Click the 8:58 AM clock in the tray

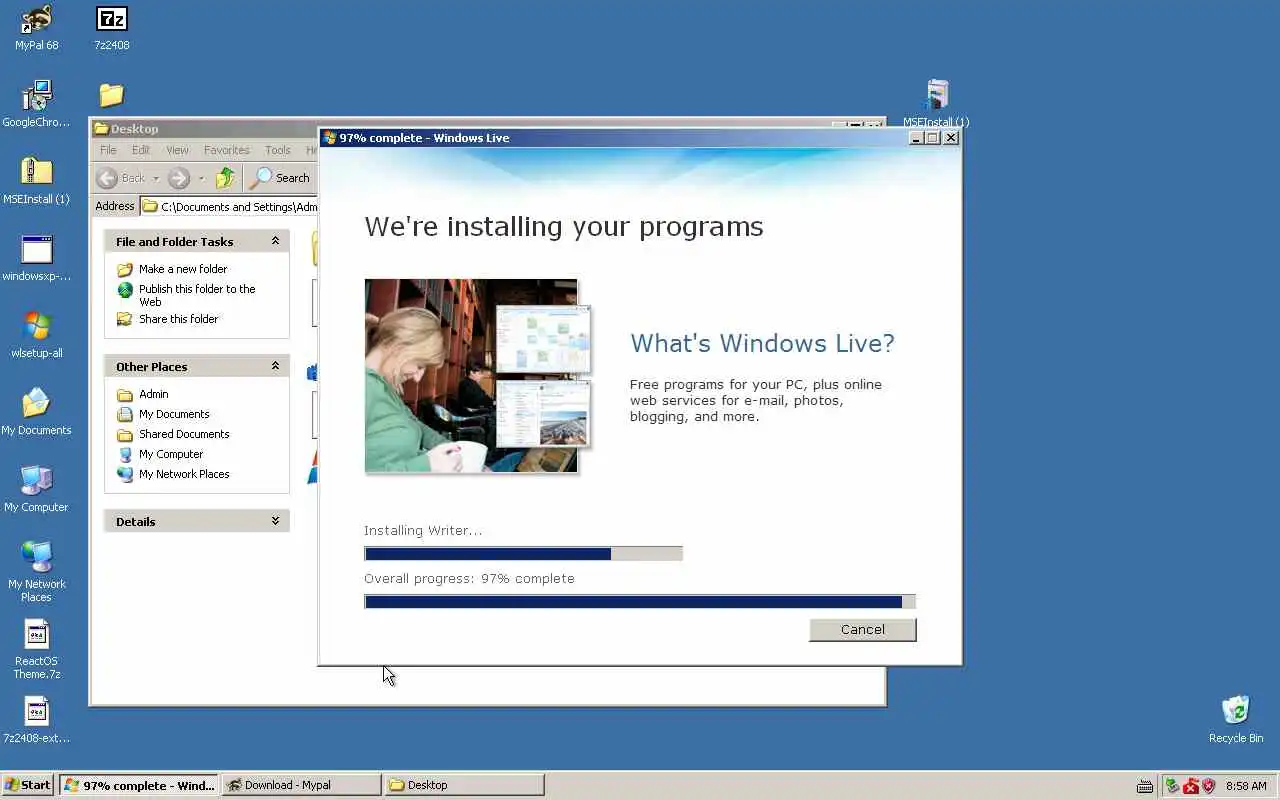click(x=1246, y=786)
